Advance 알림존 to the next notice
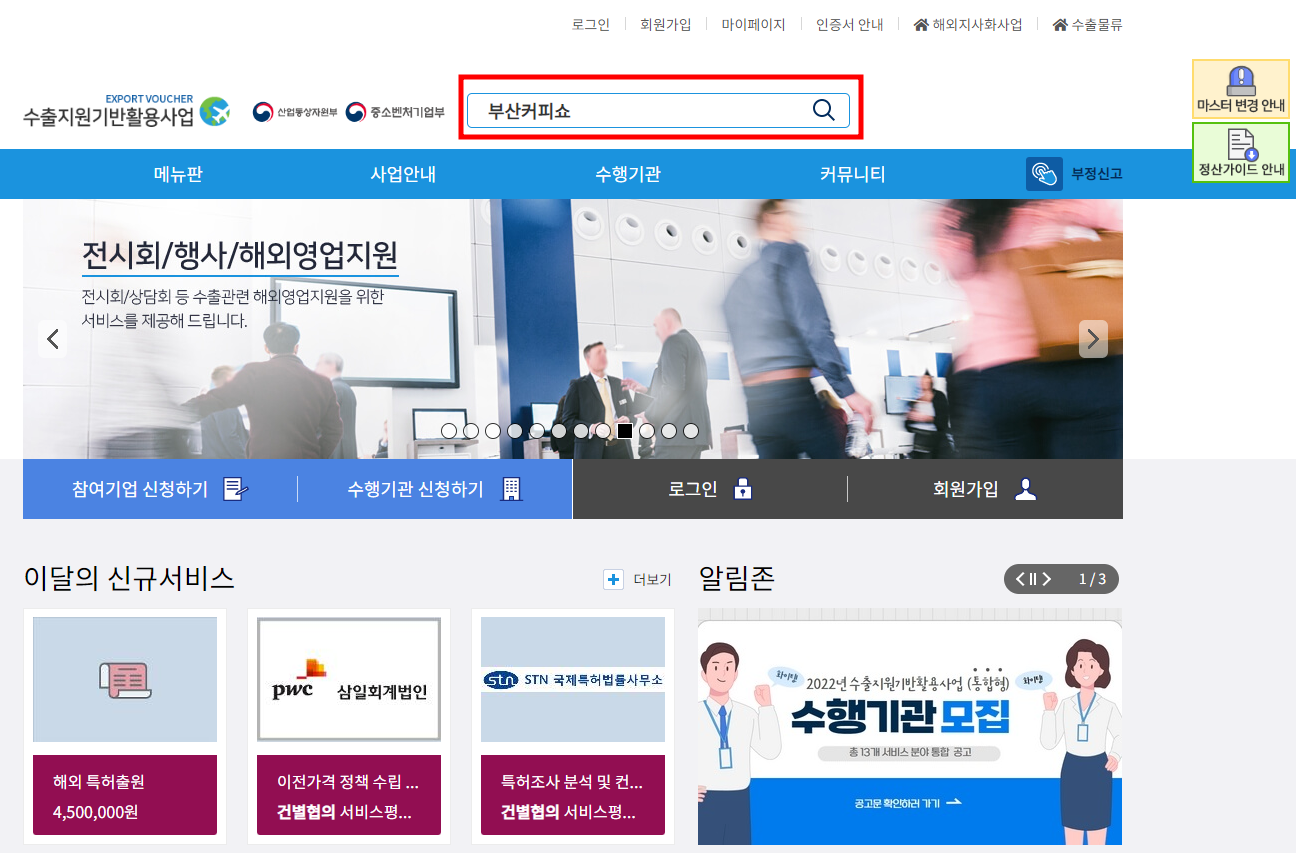This screenshot has height=853, width=1296. 1047,579
